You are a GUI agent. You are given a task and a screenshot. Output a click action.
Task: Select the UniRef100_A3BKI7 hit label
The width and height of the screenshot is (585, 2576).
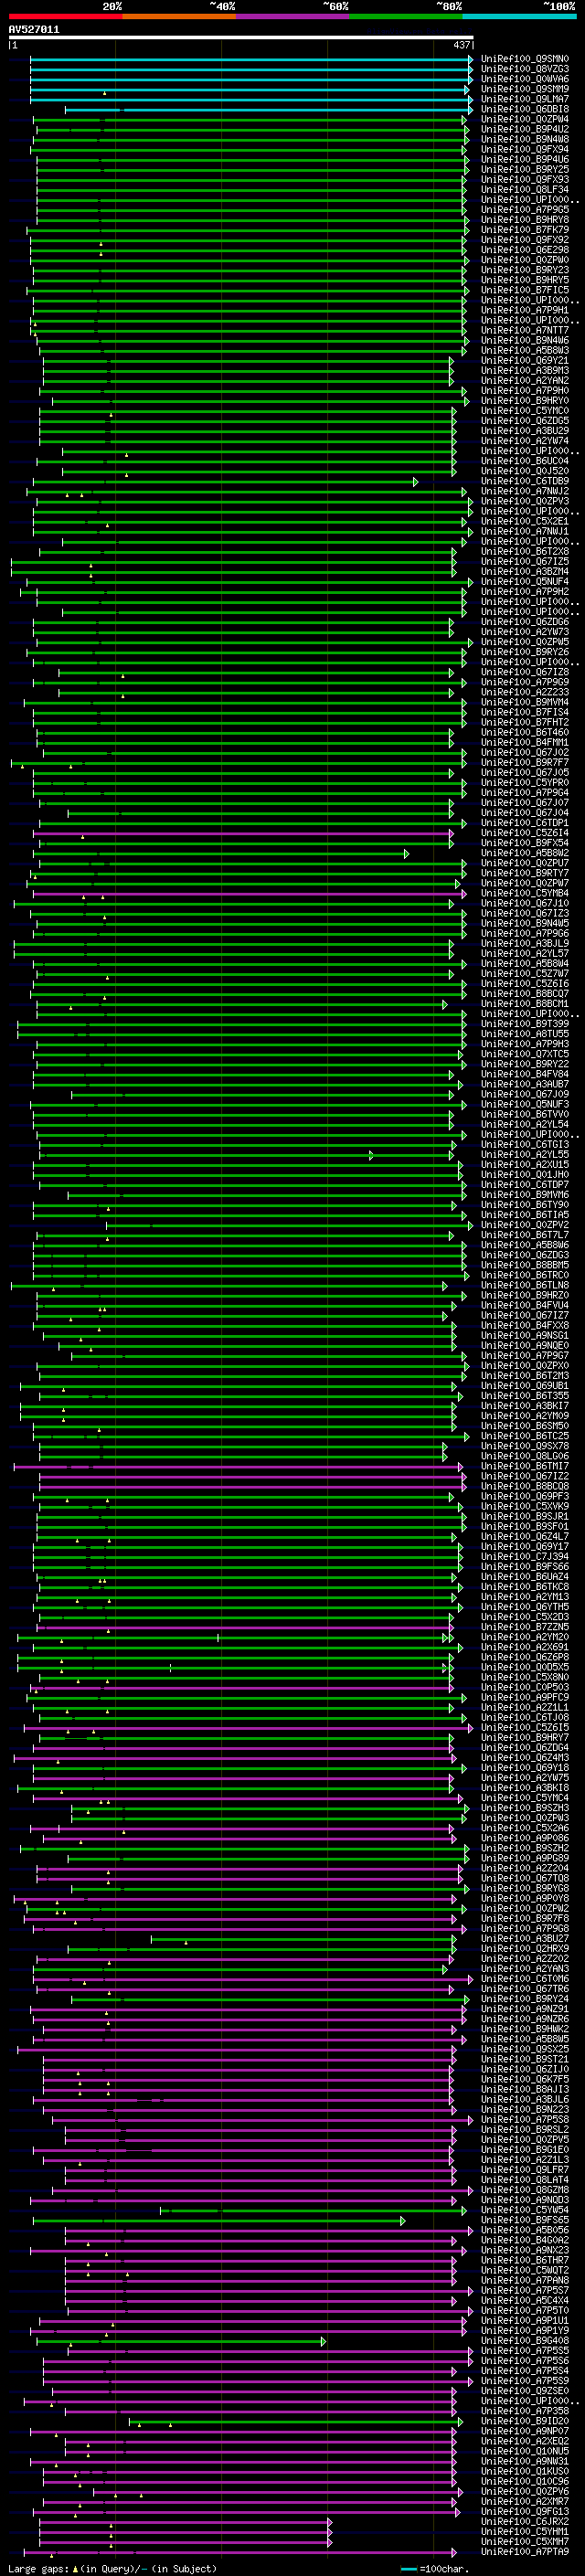point(525,1405)
